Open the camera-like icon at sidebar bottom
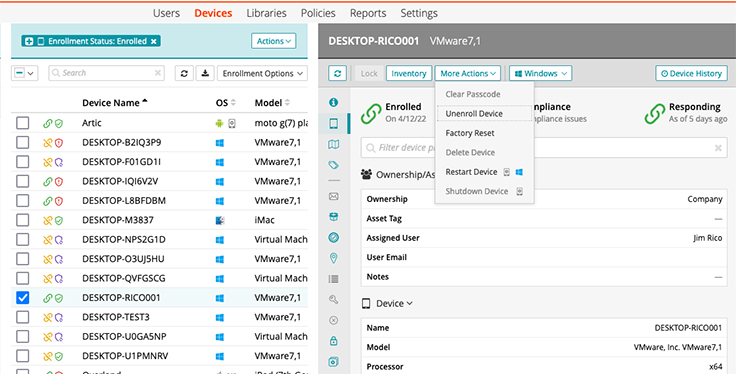Viewport: 736px width, 374px height. 334,361
